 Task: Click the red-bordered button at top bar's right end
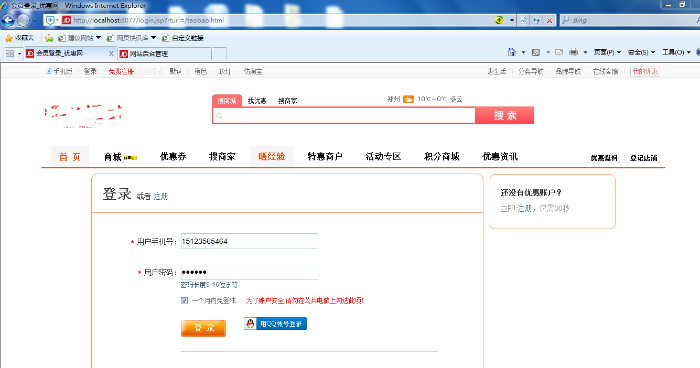click(x=645, y=71)
